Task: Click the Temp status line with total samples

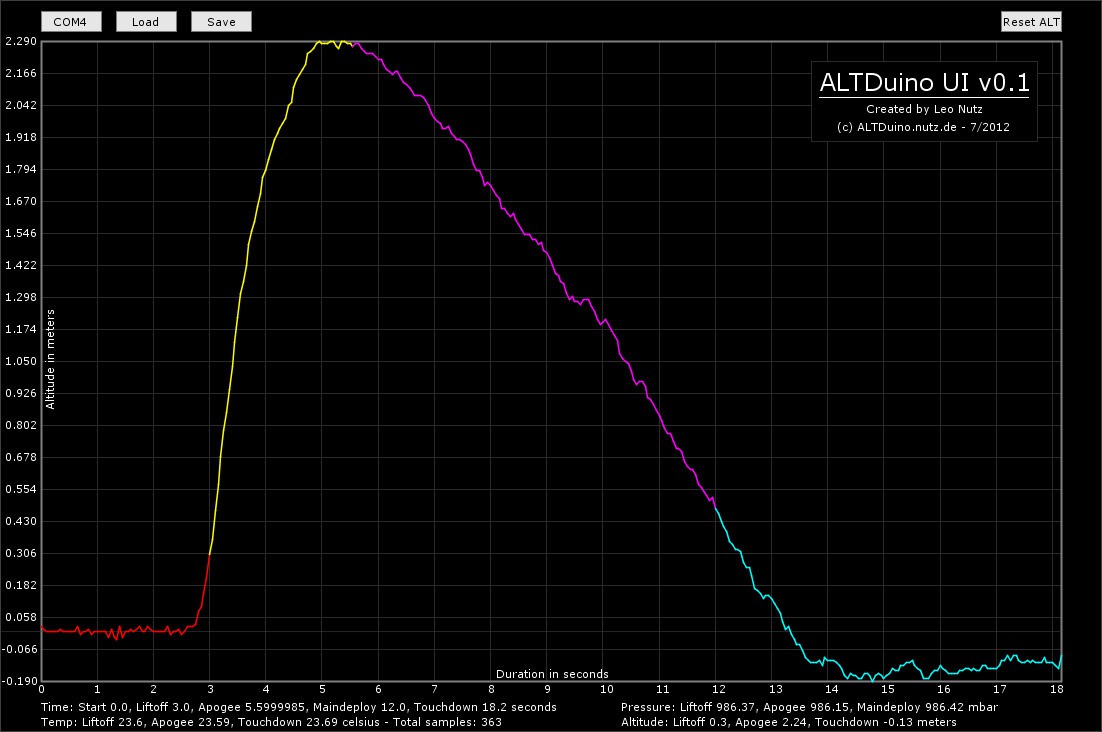Action: click(271, 721)
